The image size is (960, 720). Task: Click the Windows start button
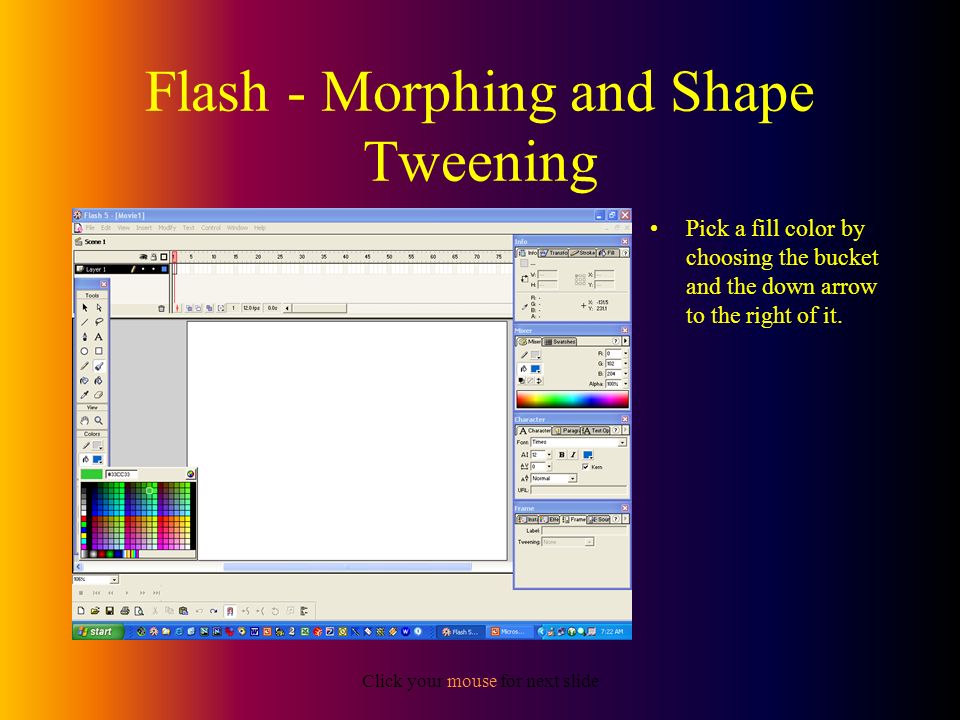(x=98, y=632)
